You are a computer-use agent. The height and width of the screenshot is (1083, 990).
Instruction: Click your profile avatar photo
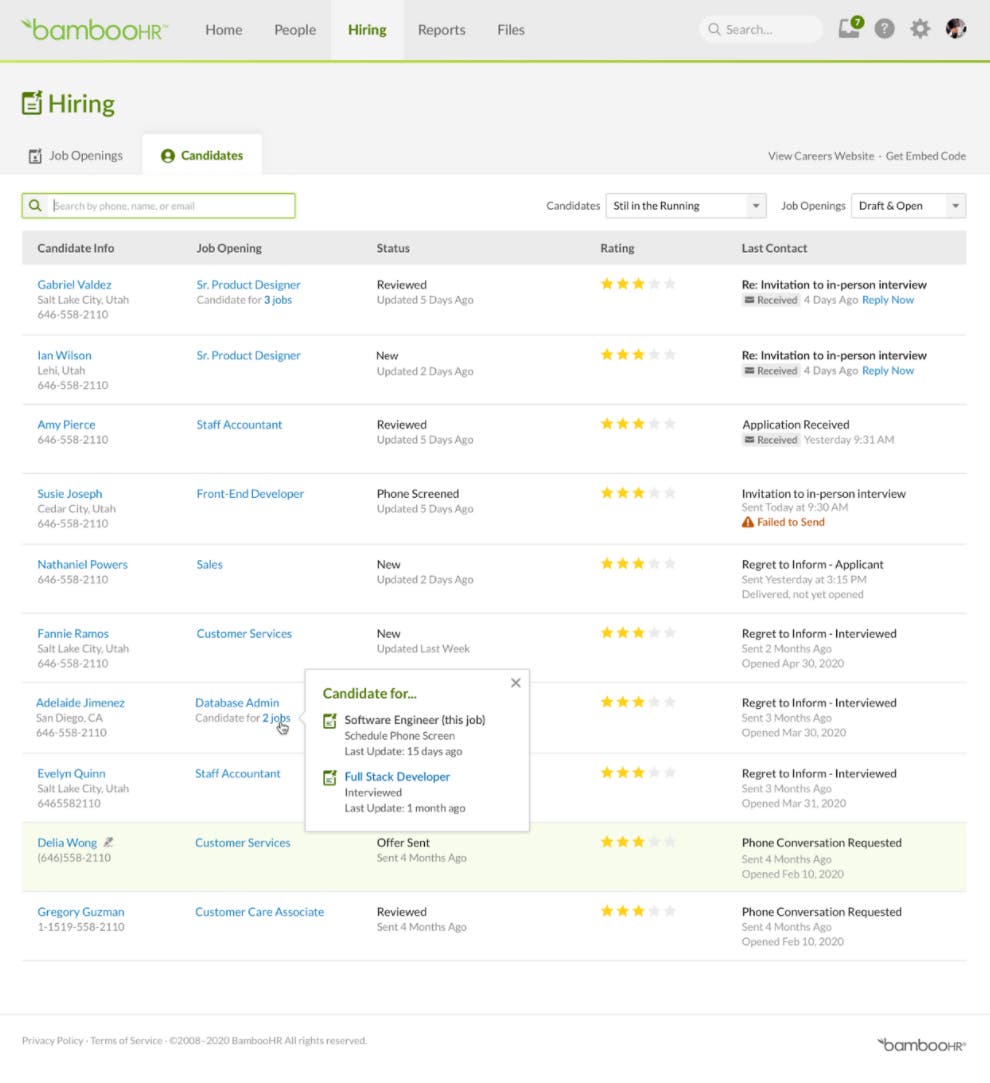coord(956,29)
